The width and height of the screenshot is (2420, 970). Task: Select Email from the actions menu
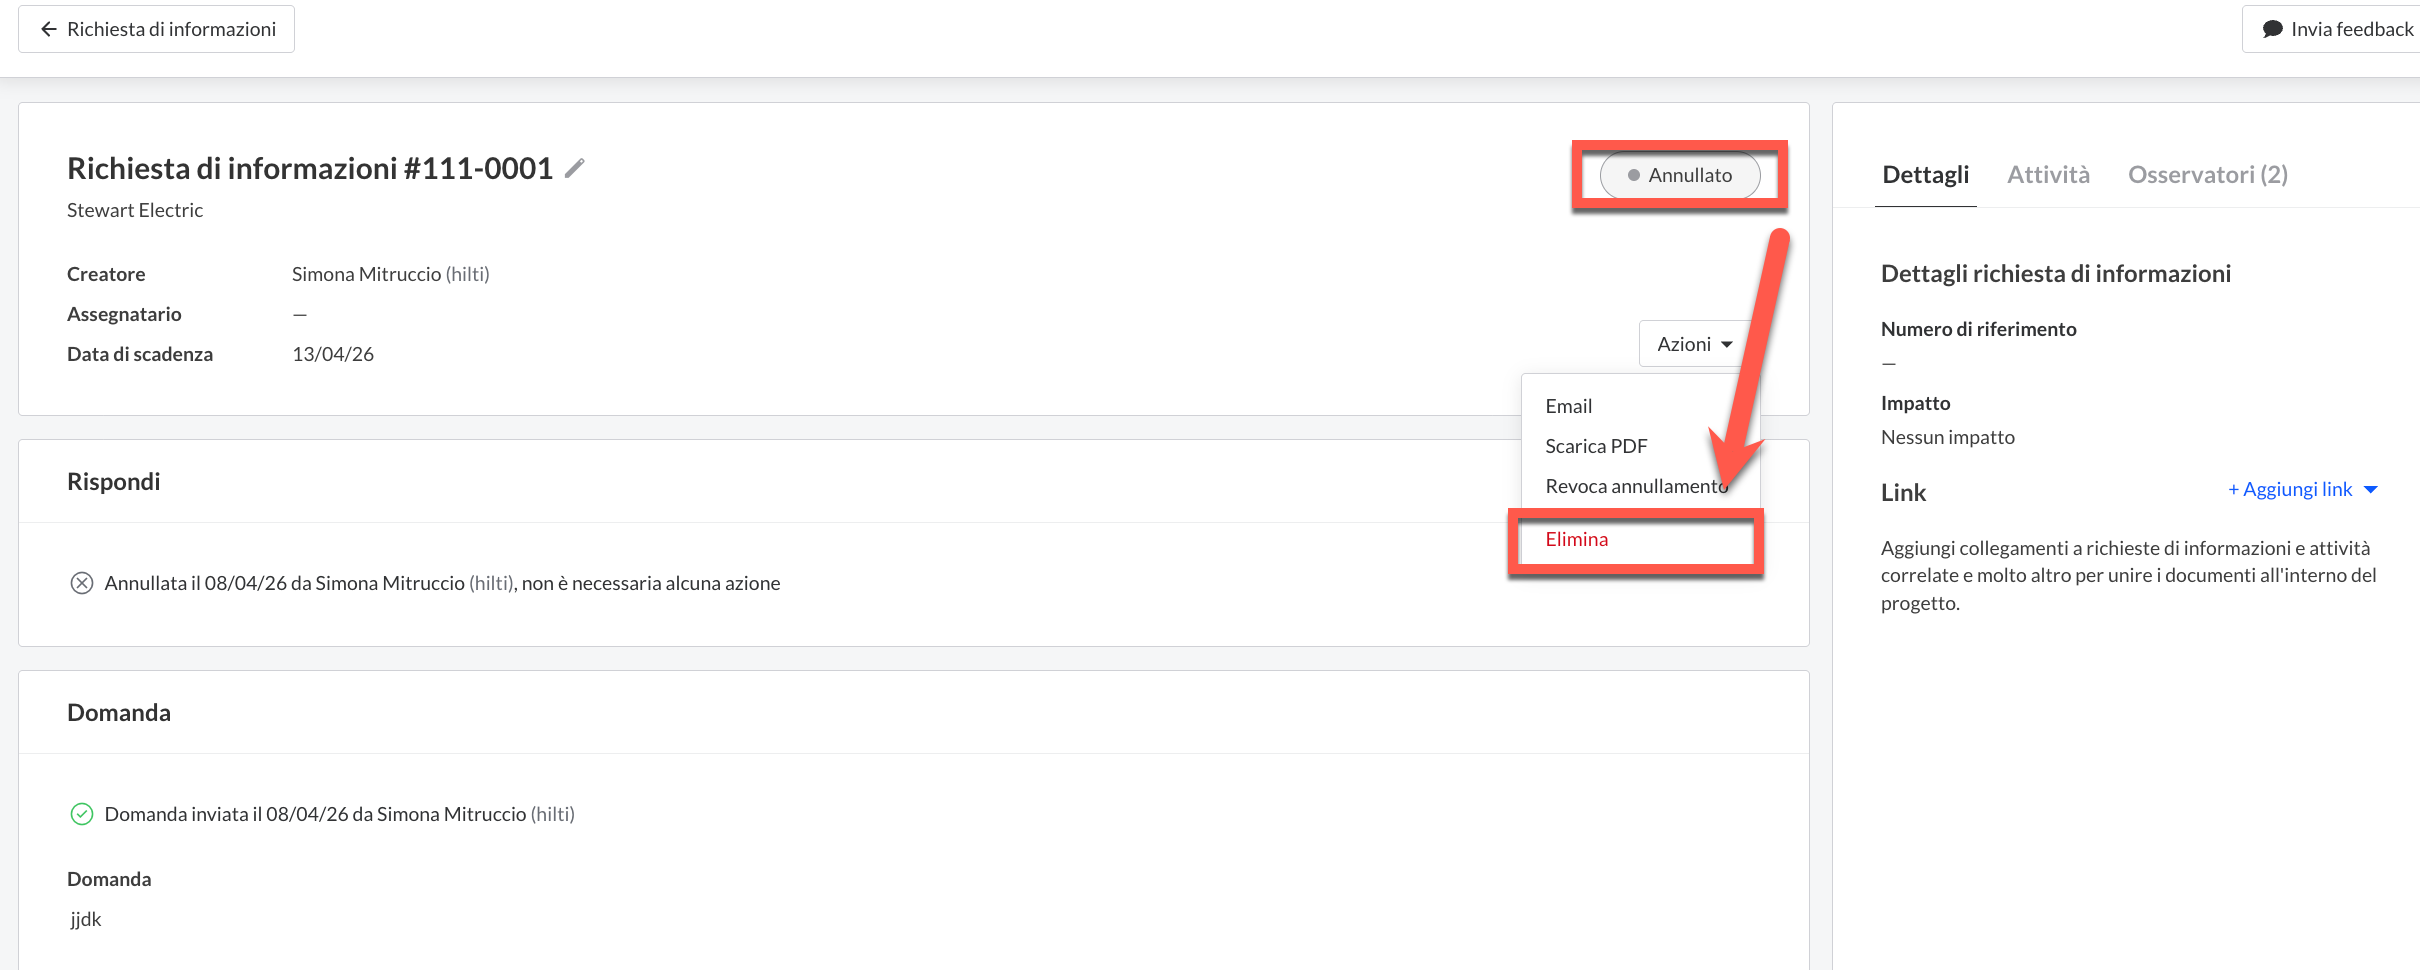pos(1568,406)
